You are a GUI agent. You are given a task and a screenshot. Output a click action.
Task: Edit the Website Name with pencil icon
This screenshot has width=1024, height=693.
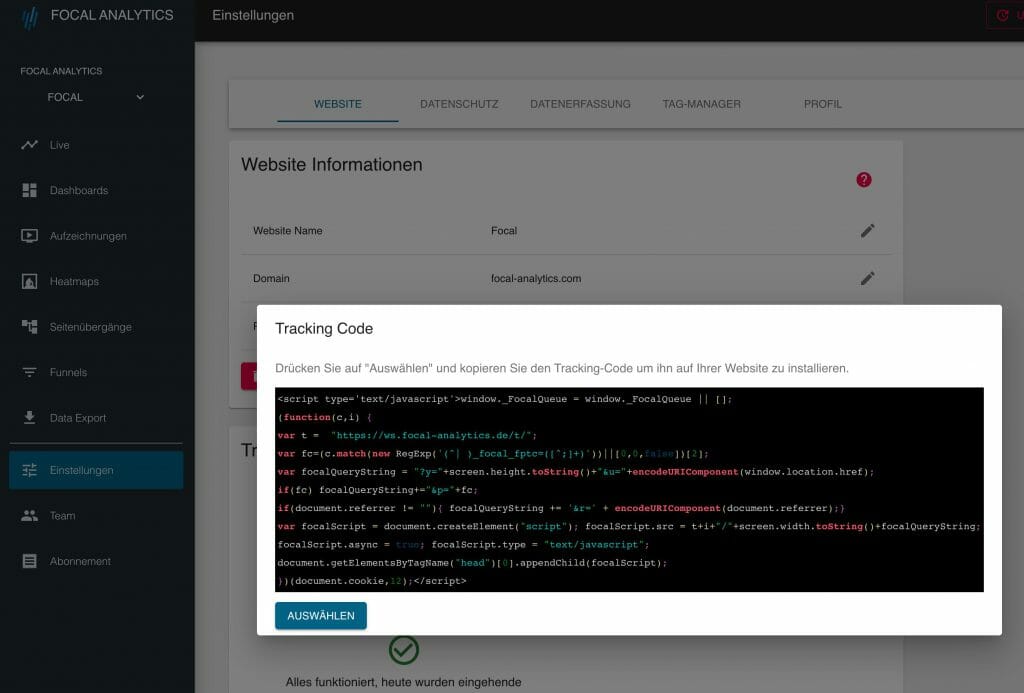[x=867, y=231]
